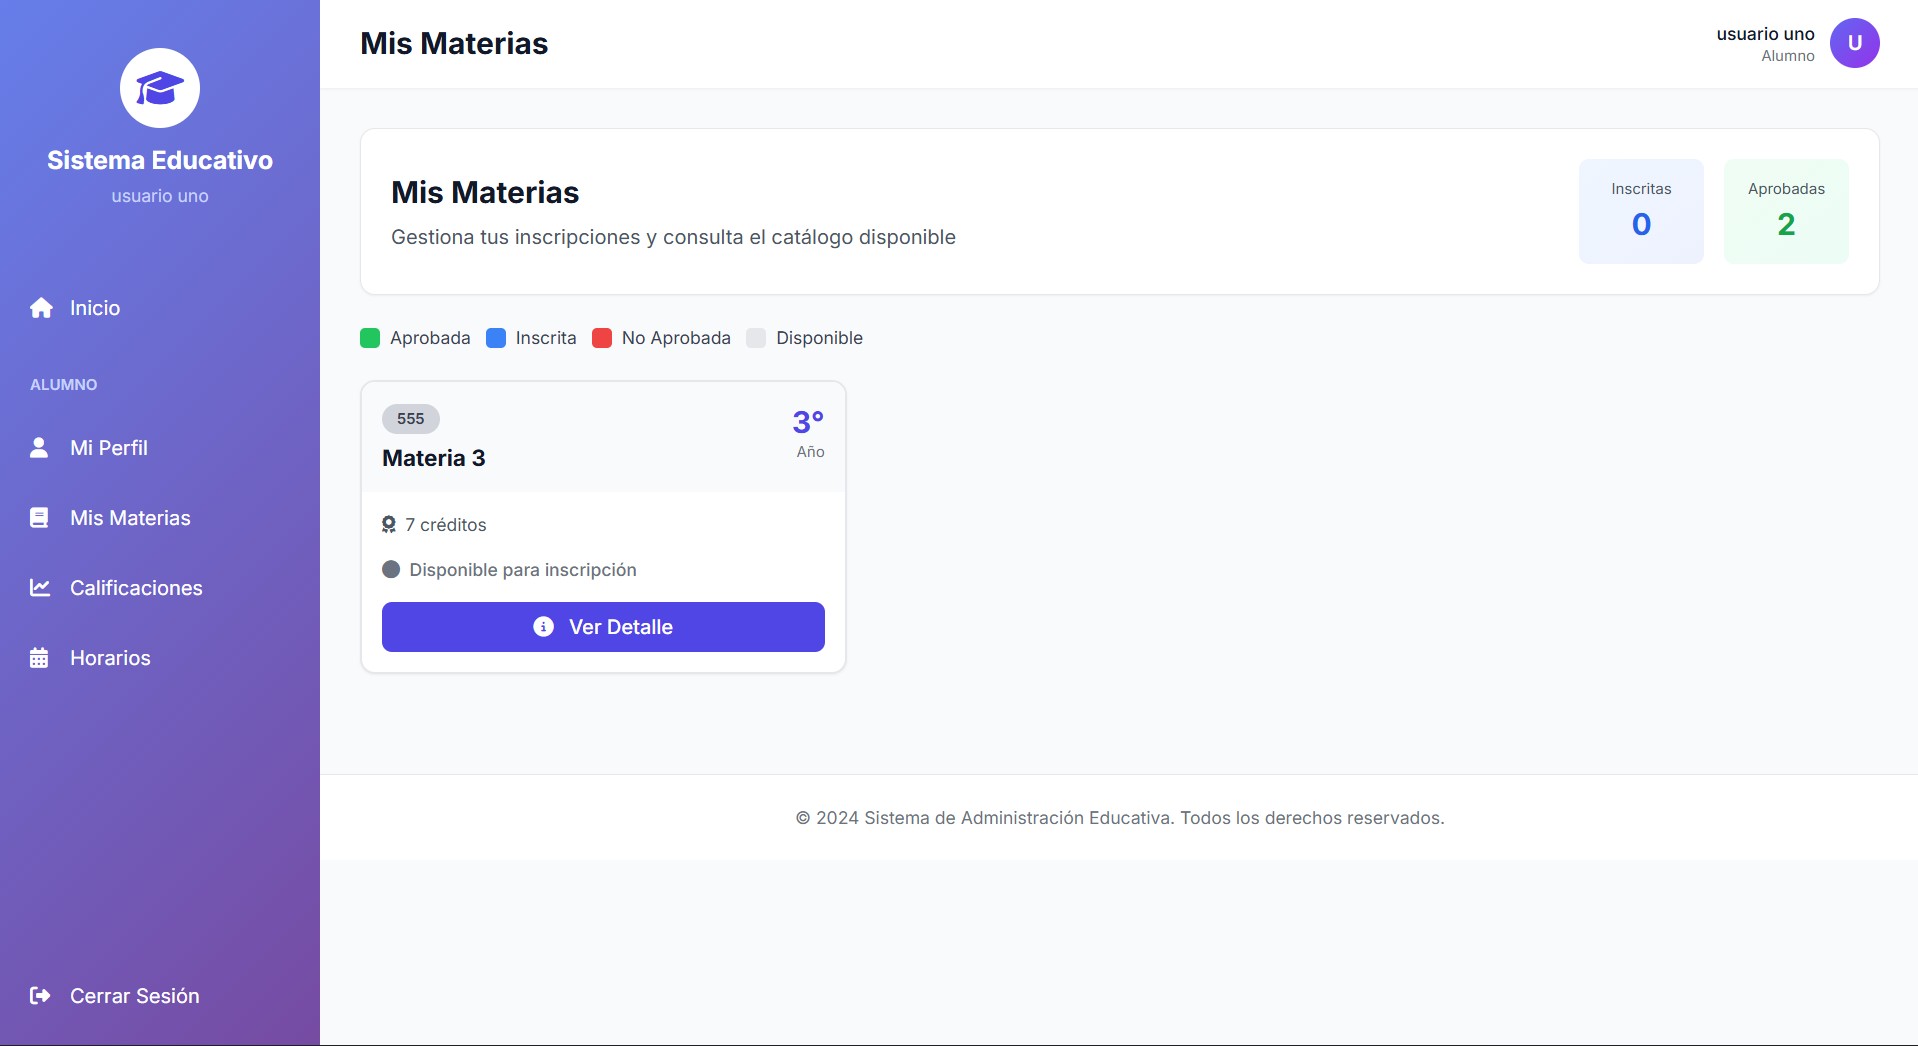
Task: Click Cerrar Sesión to log out
Action: (x=134, y=995)
